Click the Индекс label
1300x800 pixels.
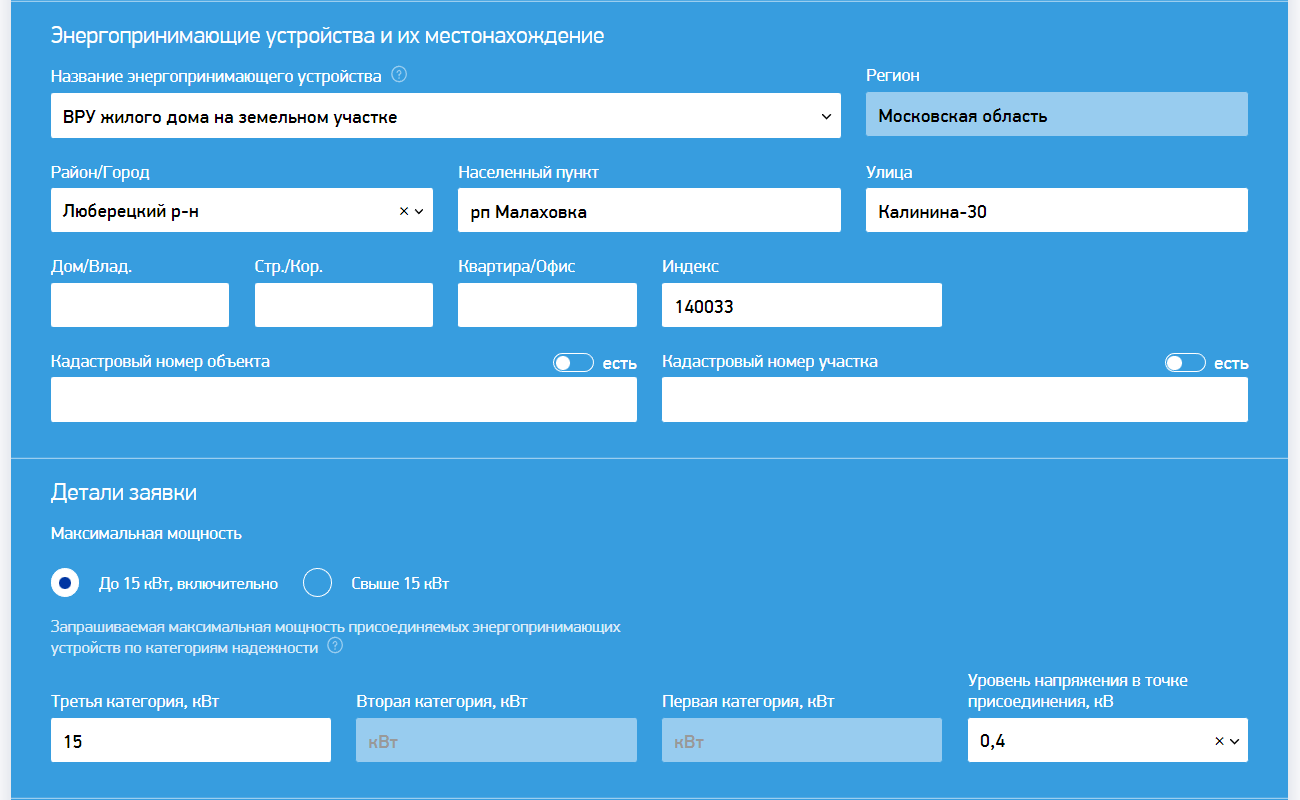(691, 267)
